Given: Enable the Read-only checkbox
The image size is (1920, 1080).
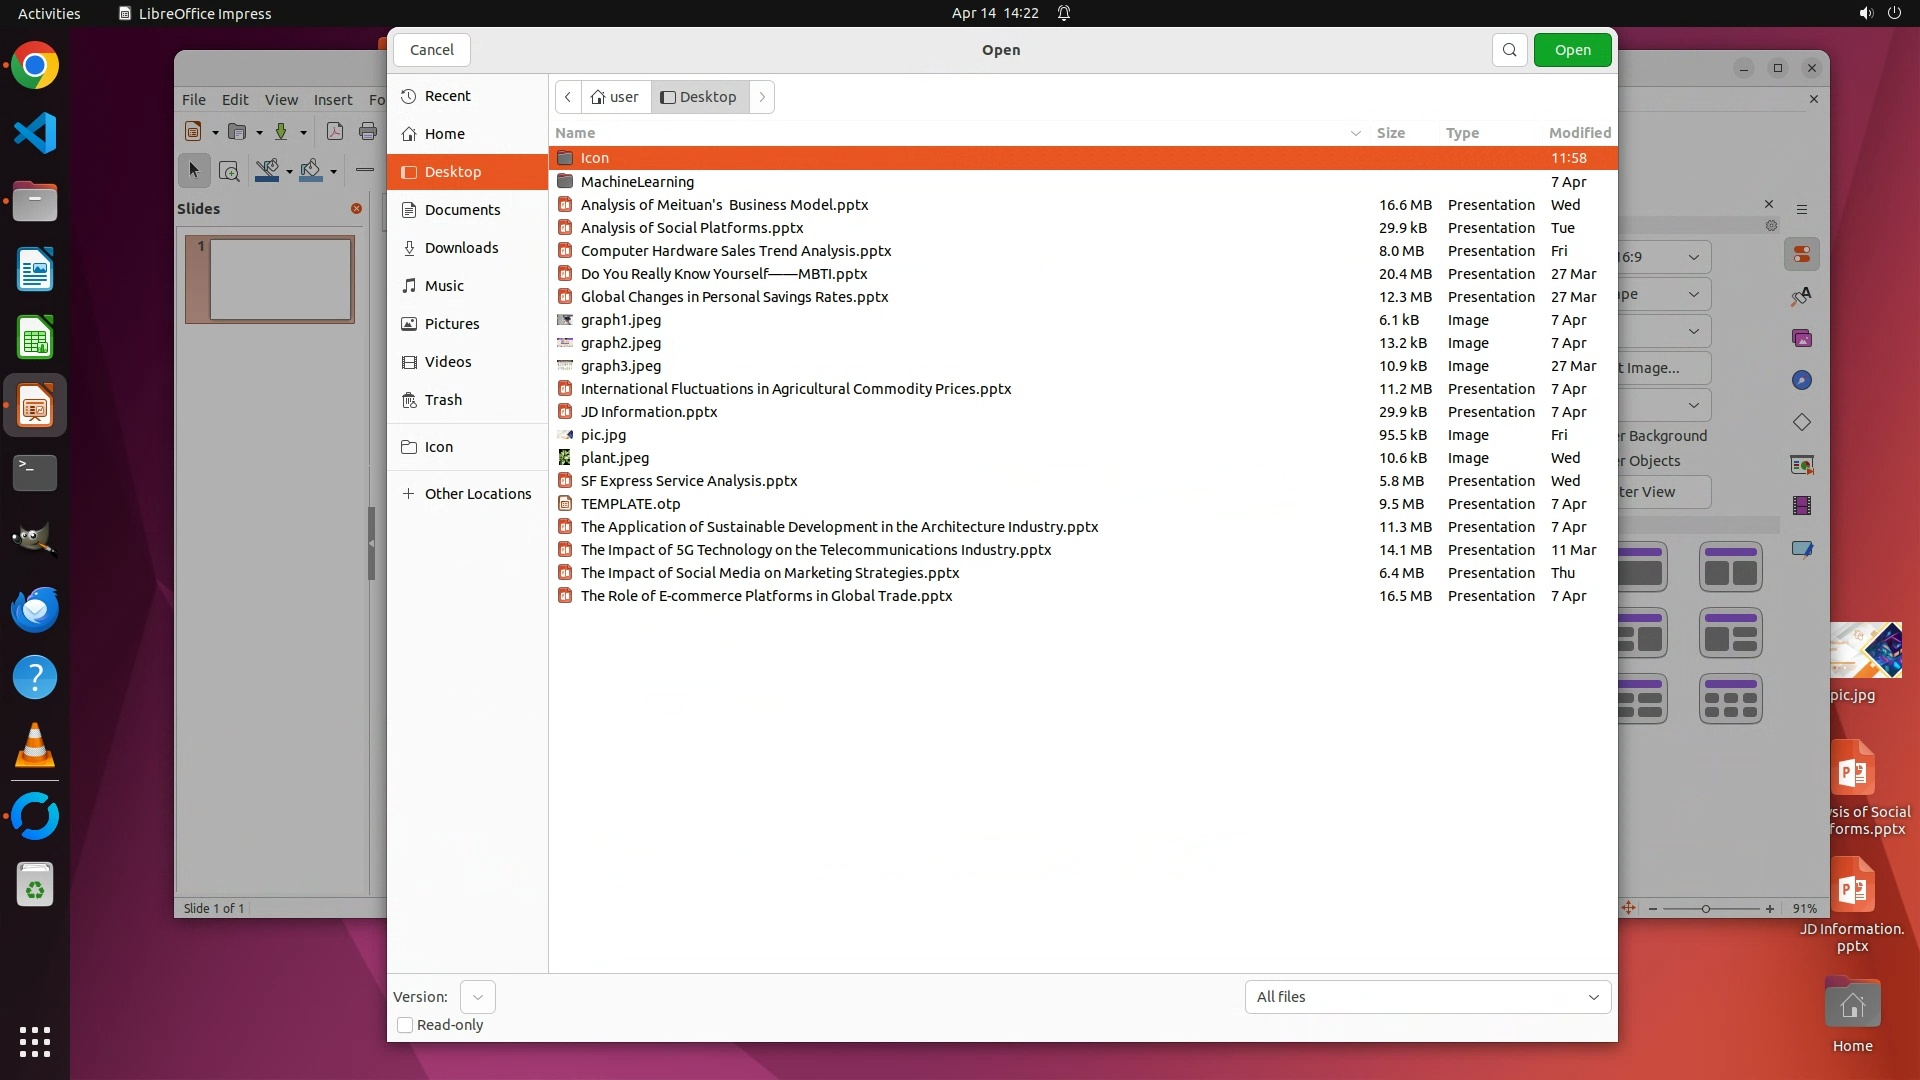Looking at the screenshot, I should 405,1025.
